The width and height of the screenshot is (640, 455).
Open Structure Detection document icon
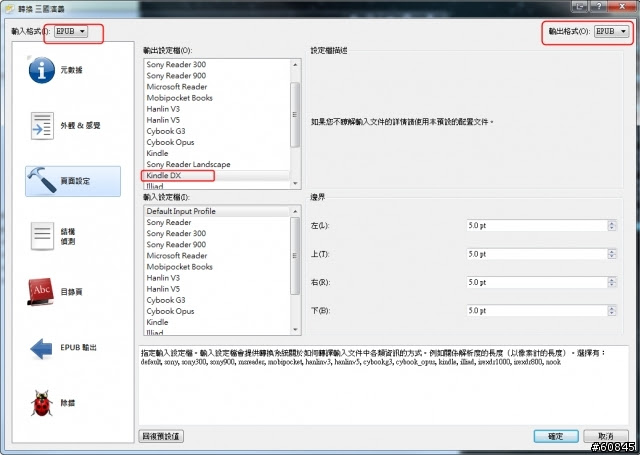42,236
